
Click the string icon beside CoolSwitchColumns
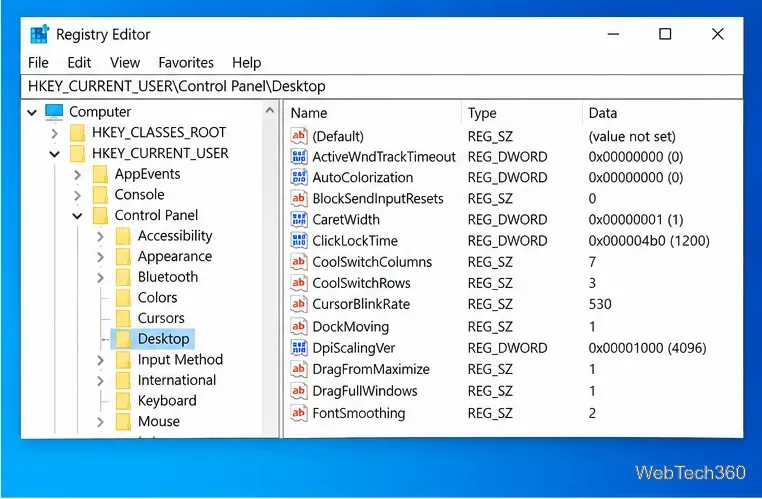299,262
